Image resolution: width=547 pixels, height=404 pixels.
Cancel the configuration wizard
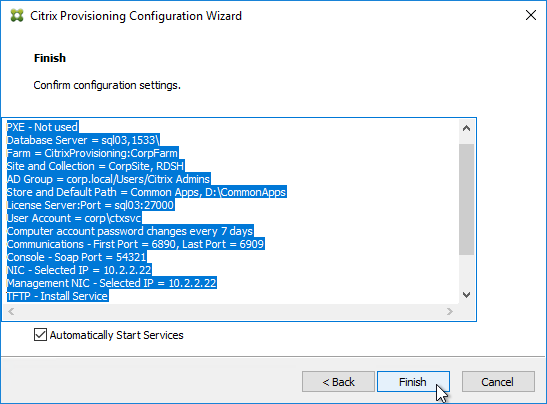pyautogui.click(x=498, y=382)
